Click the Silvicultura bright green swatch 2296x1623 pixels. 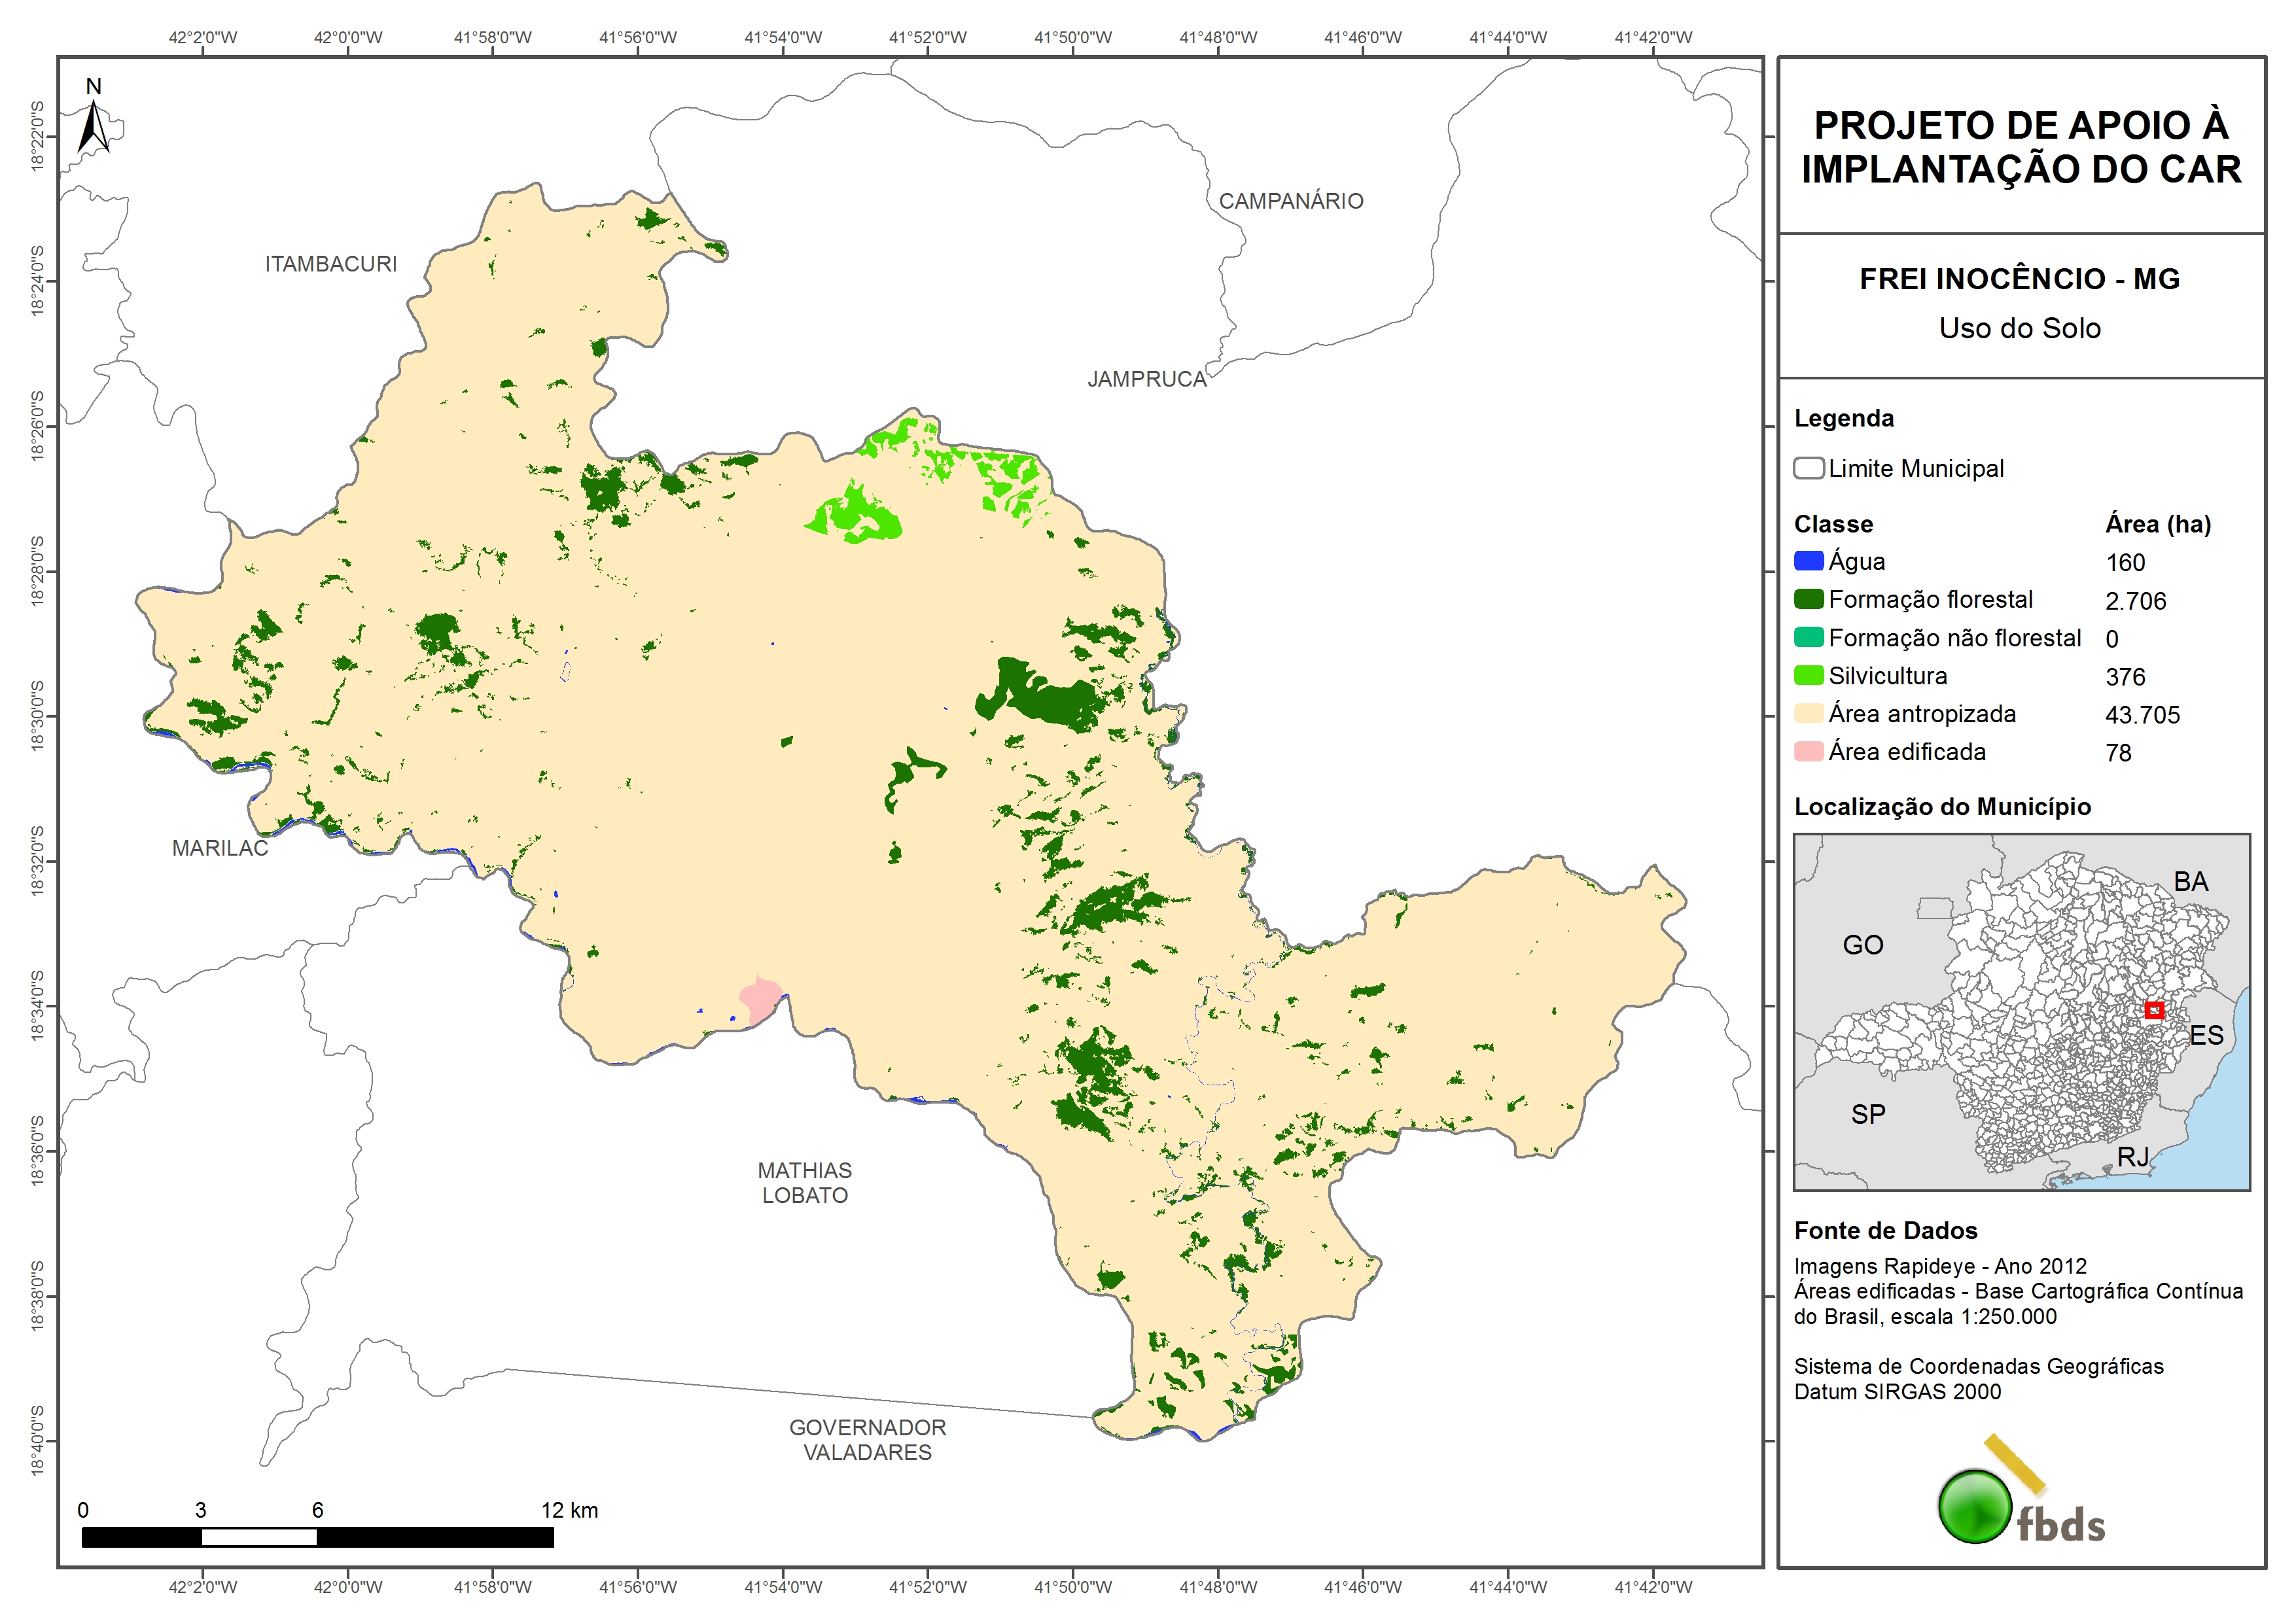1808,675
